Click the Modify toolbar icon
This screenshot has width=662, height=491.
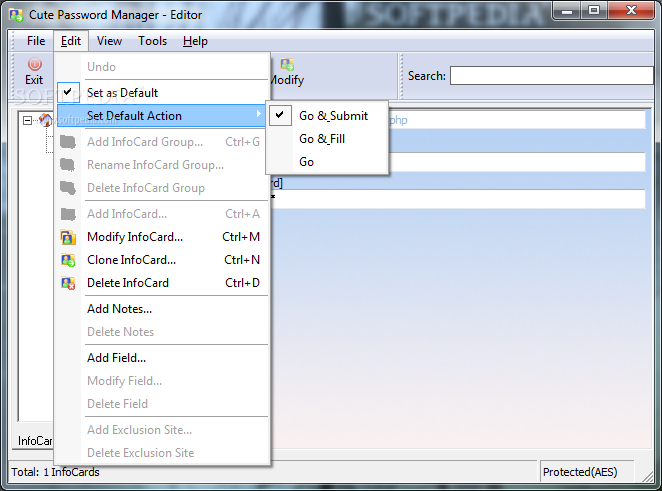pyautogui.click(x=287, y=65)
